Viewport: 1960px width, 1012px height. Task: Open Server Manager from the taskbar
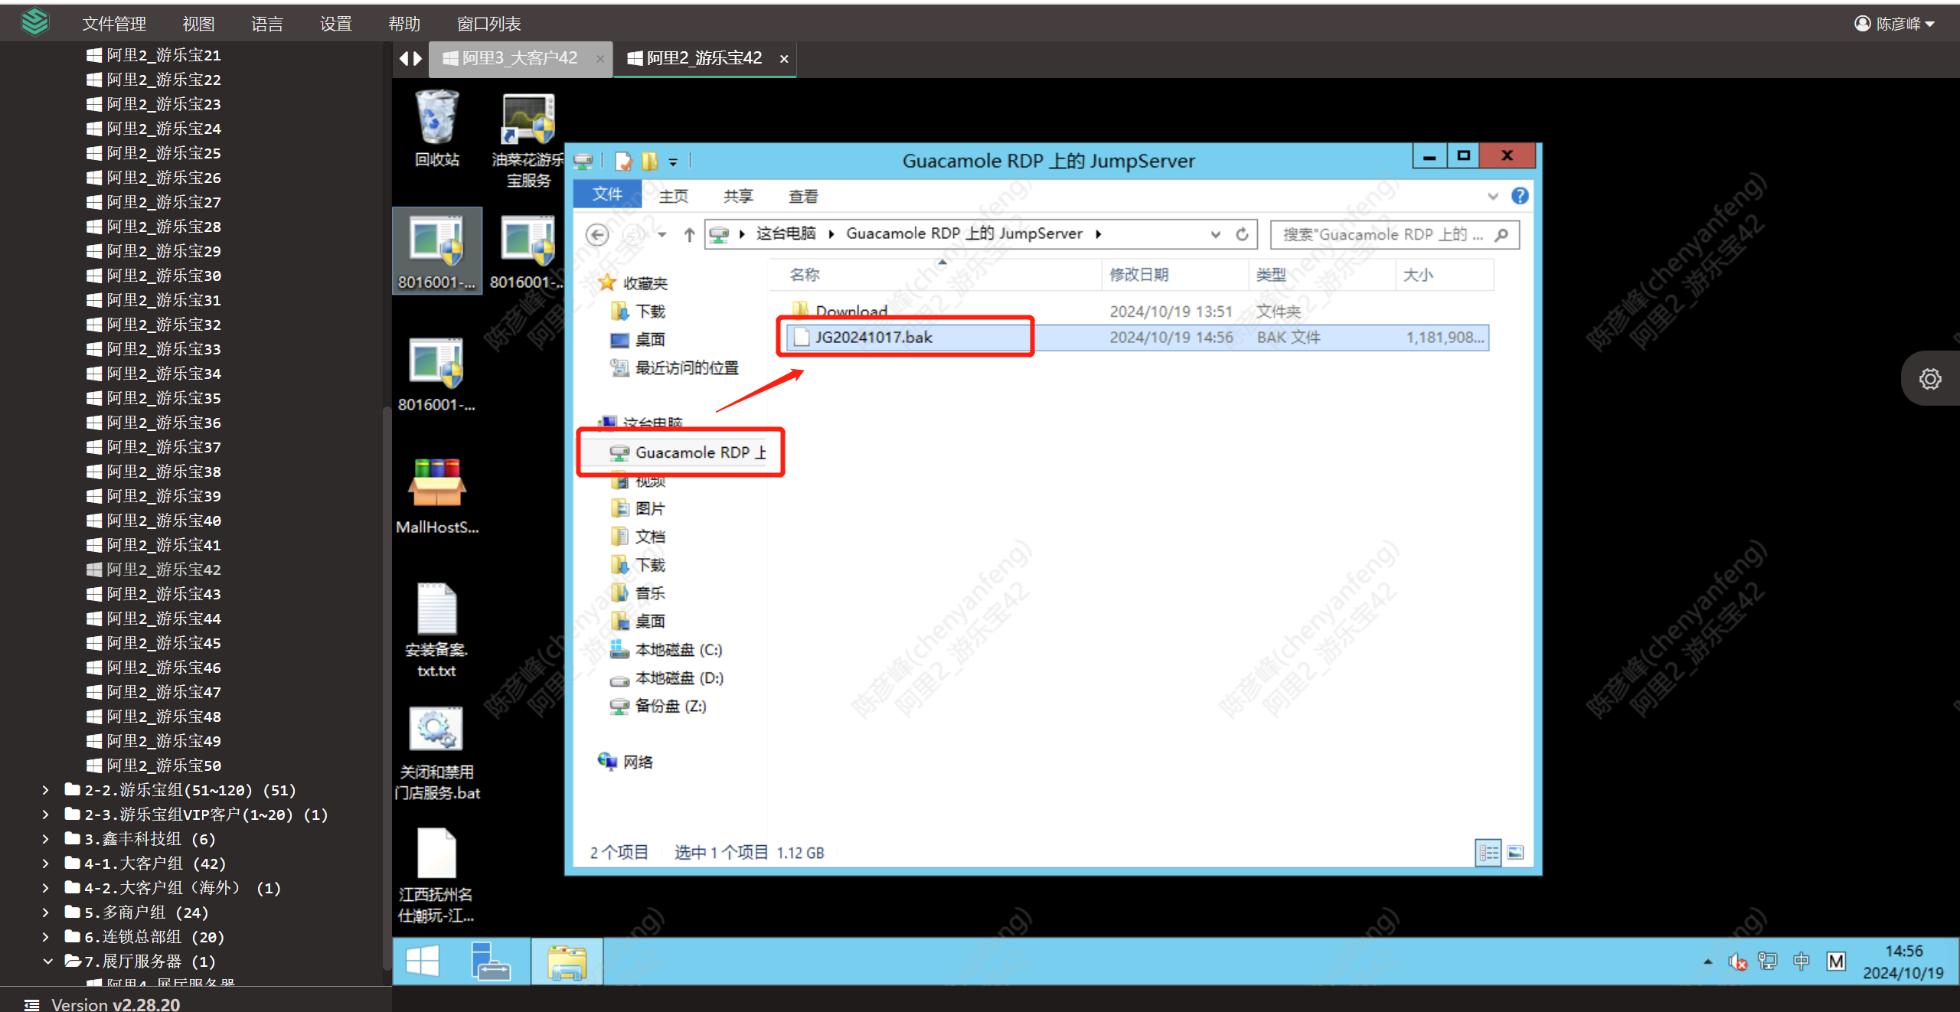490,962
